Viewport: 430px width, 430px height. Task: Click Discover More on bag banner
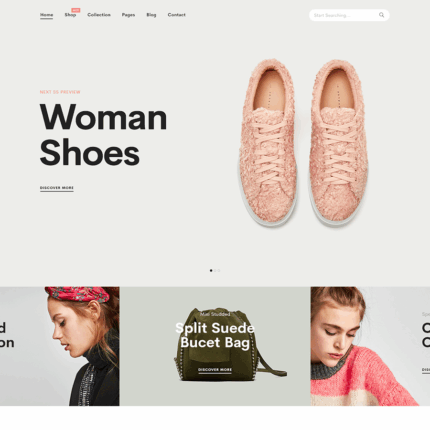[x=215, y=370]
